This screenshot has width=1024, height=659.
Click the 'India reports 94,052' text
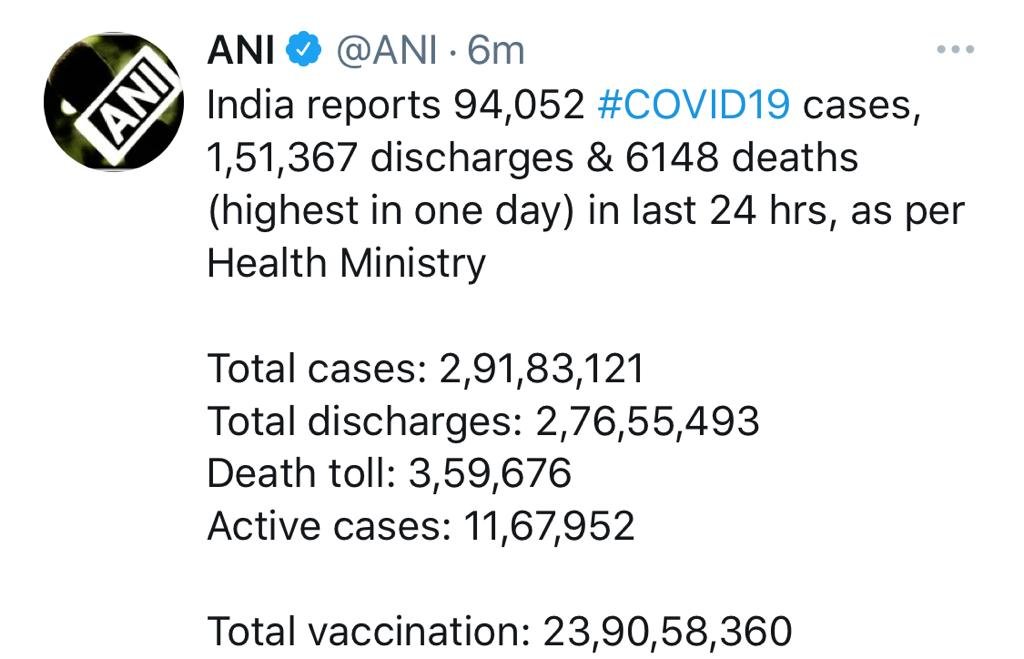pos(395,104)
